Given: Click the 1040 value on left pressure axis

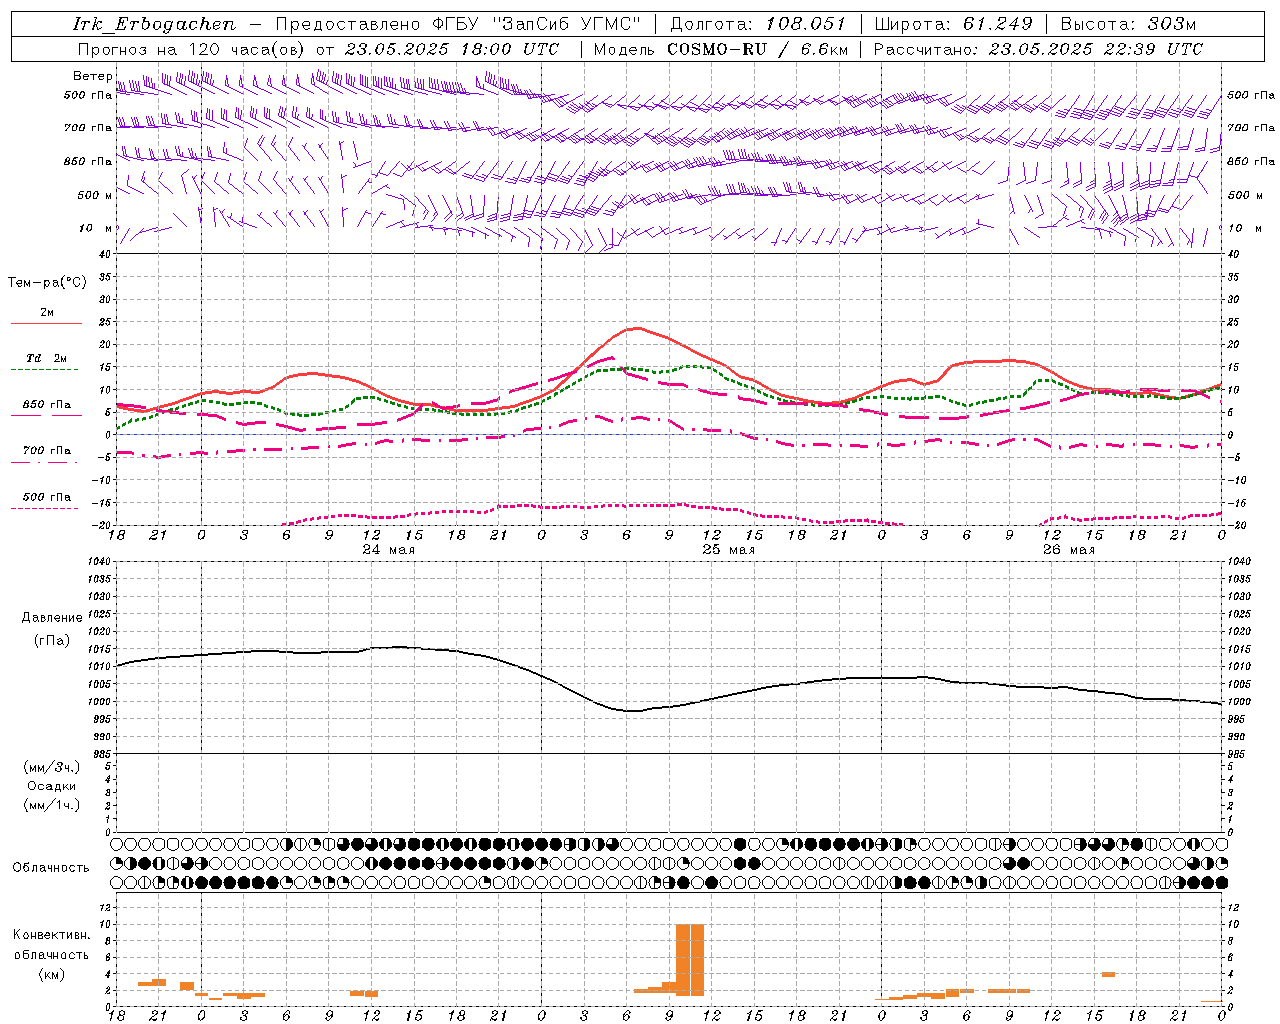Looking at the screenshot, I should pos(99,561).
